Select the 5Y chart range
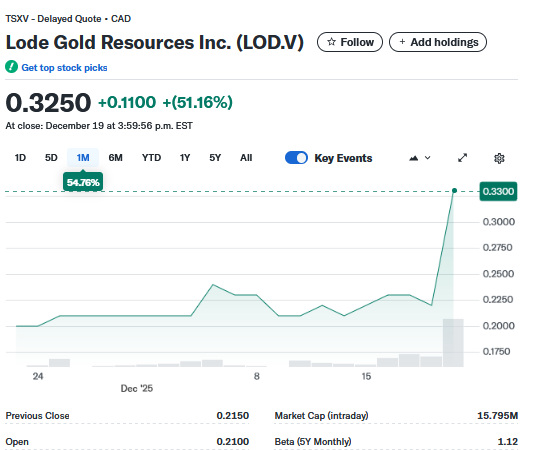 (215, 158)
